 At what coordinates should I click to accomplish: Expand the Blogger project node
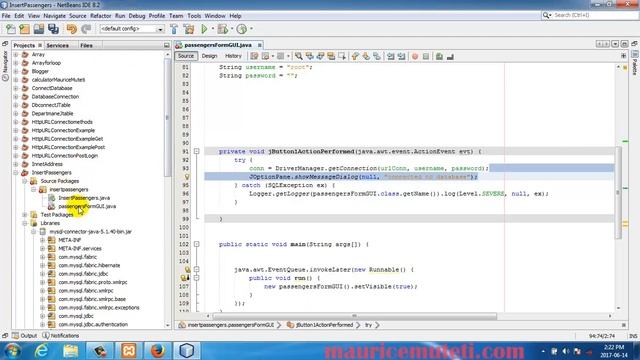click(x=16, y=71)
